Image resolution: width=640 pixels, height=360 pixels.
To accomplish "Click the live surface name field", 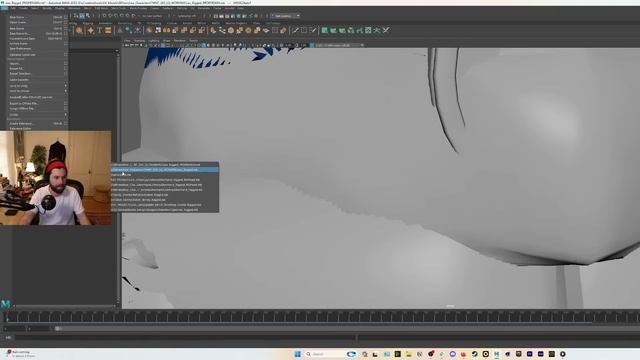I will pyautogui.click(x=152, y=16).
